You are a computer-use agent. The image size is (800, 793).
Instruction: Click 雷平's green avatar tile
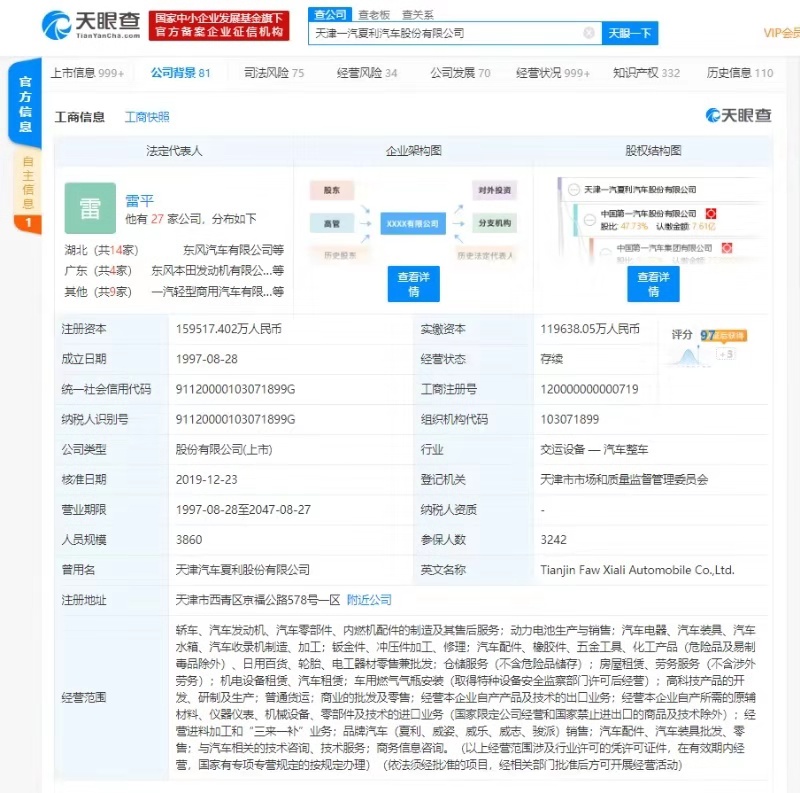(x=90, y=208)
